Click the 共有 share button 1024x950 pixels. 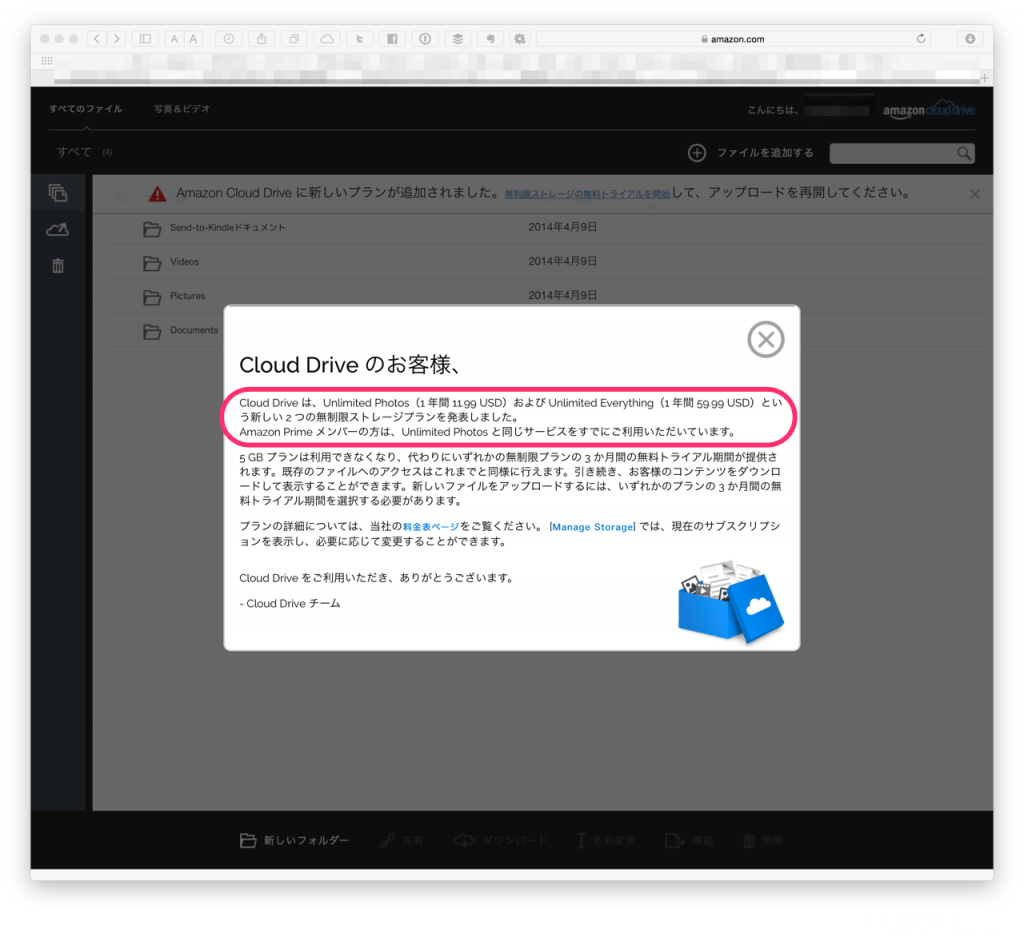(x=402, y=840)
